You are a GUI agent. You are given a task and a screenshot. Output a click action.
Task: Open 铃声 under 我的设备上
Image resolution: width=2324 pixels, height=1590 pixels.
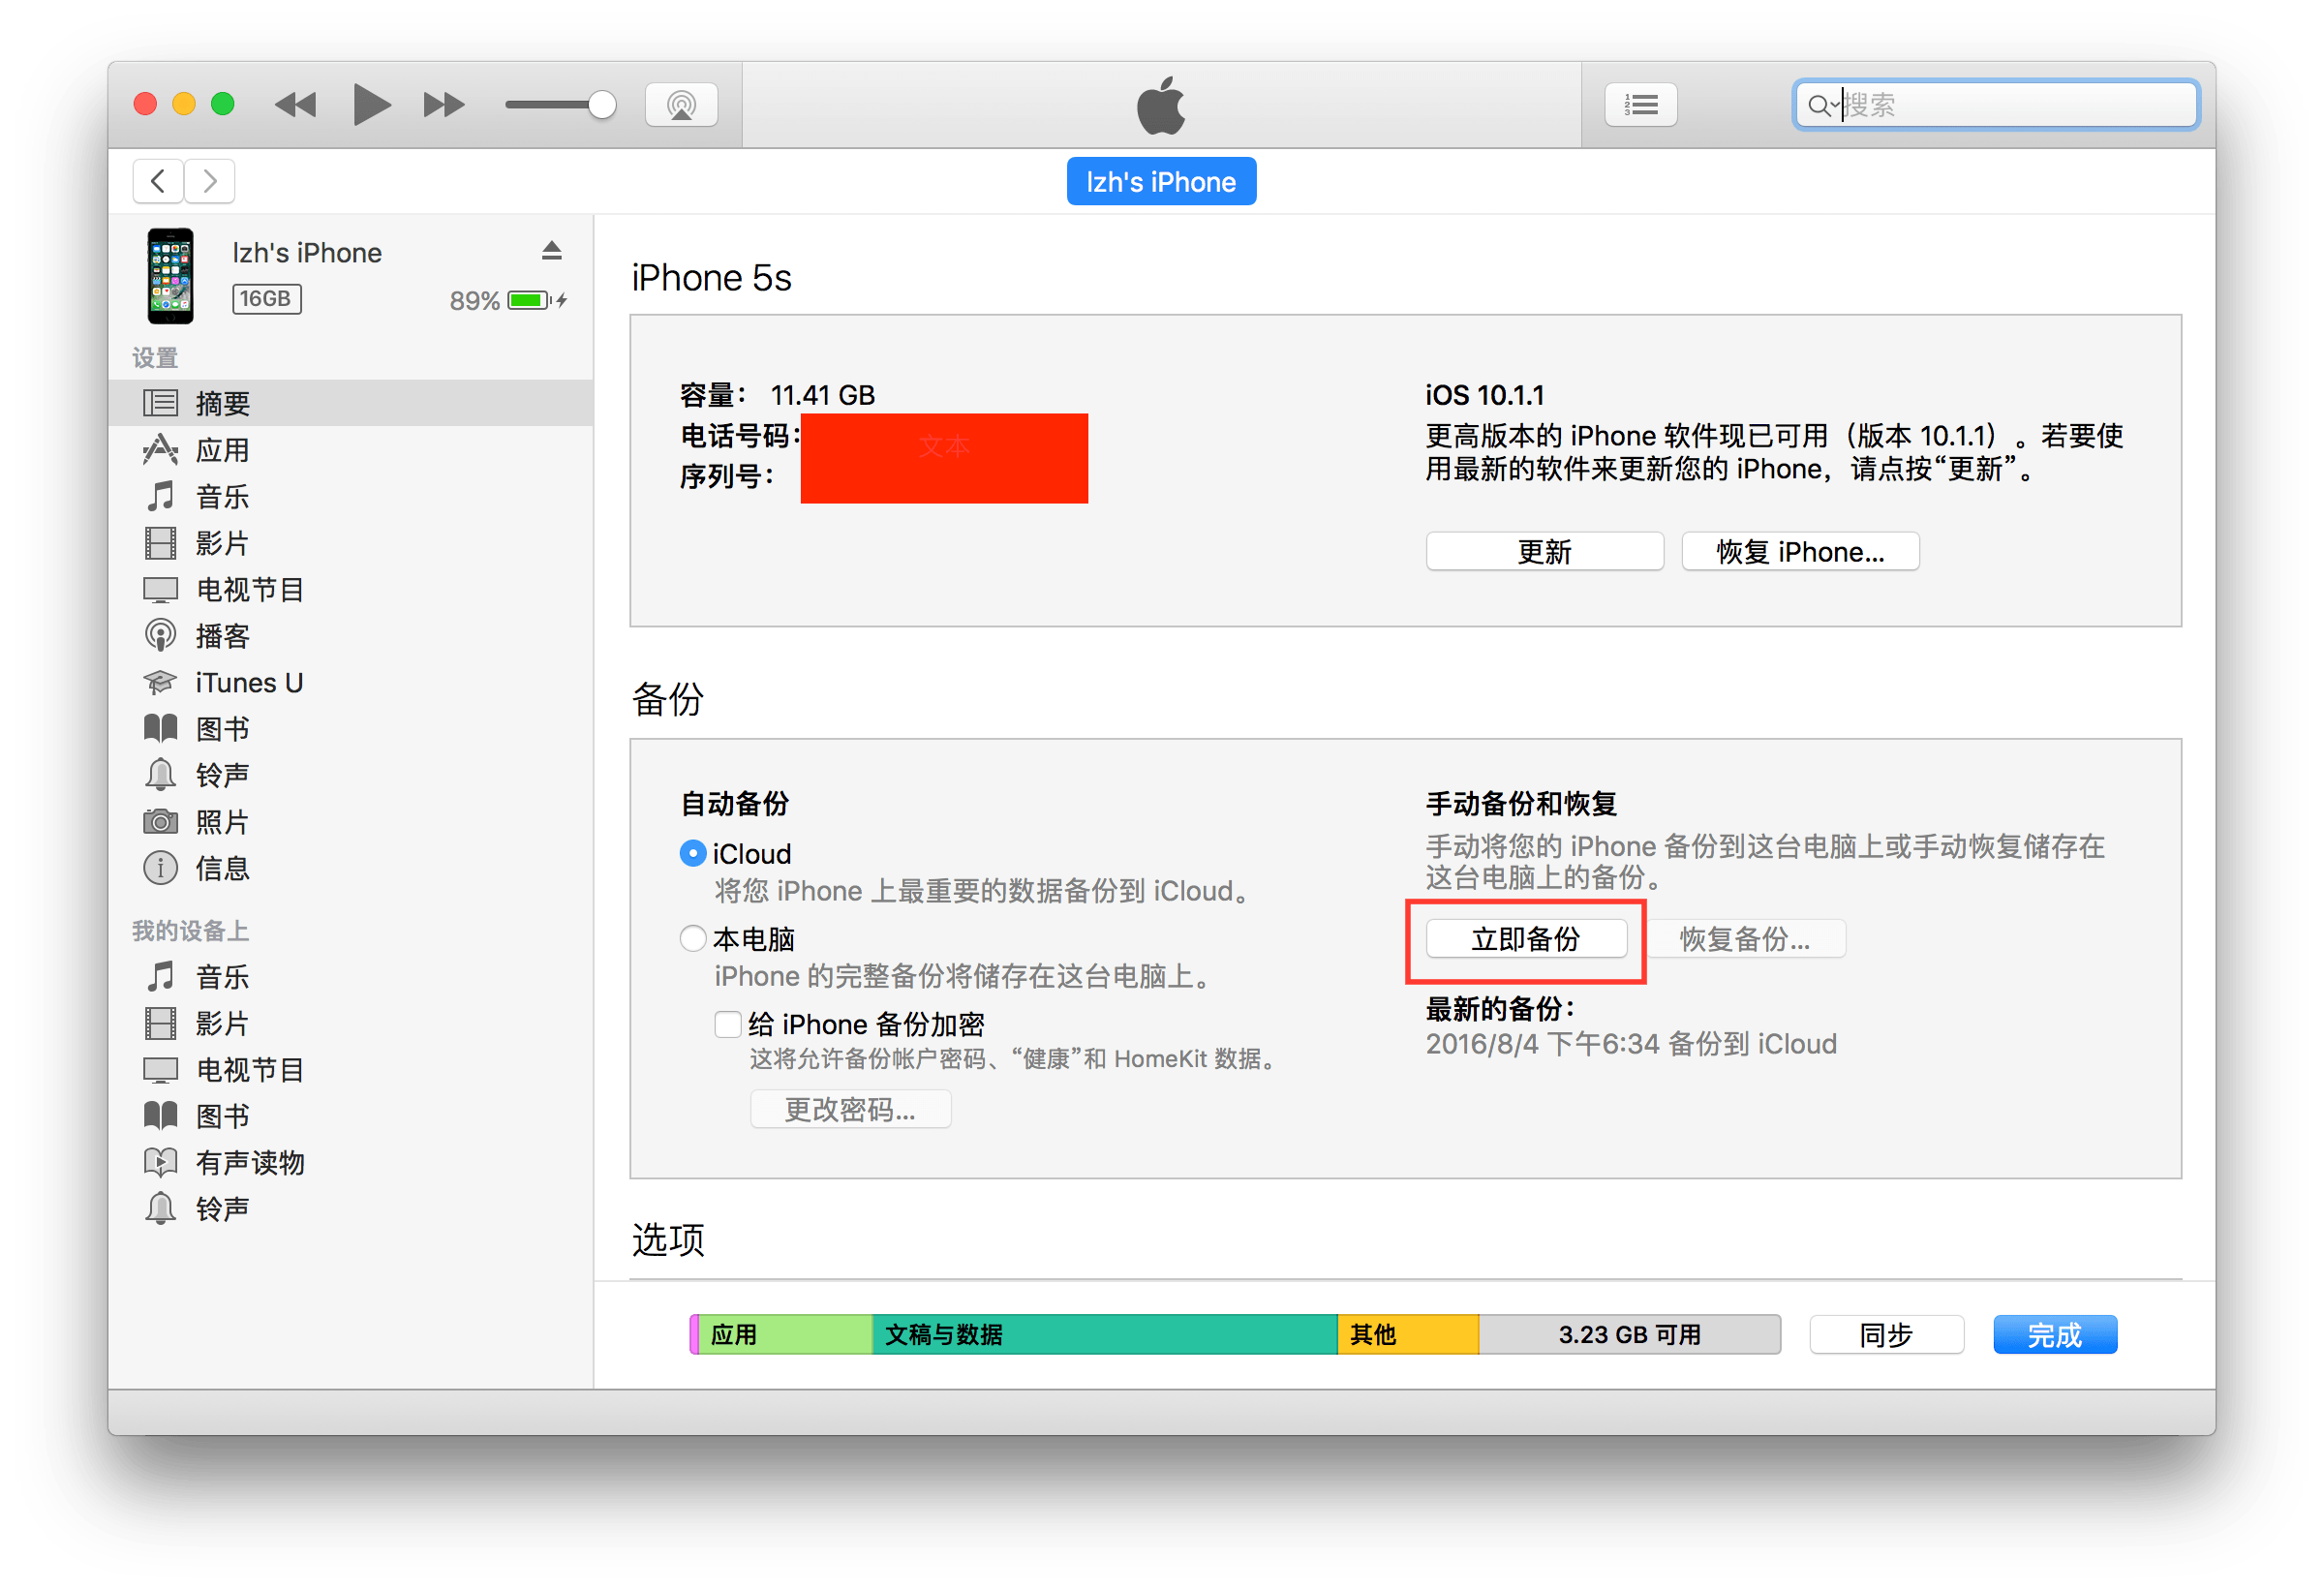coord(350,1209)
